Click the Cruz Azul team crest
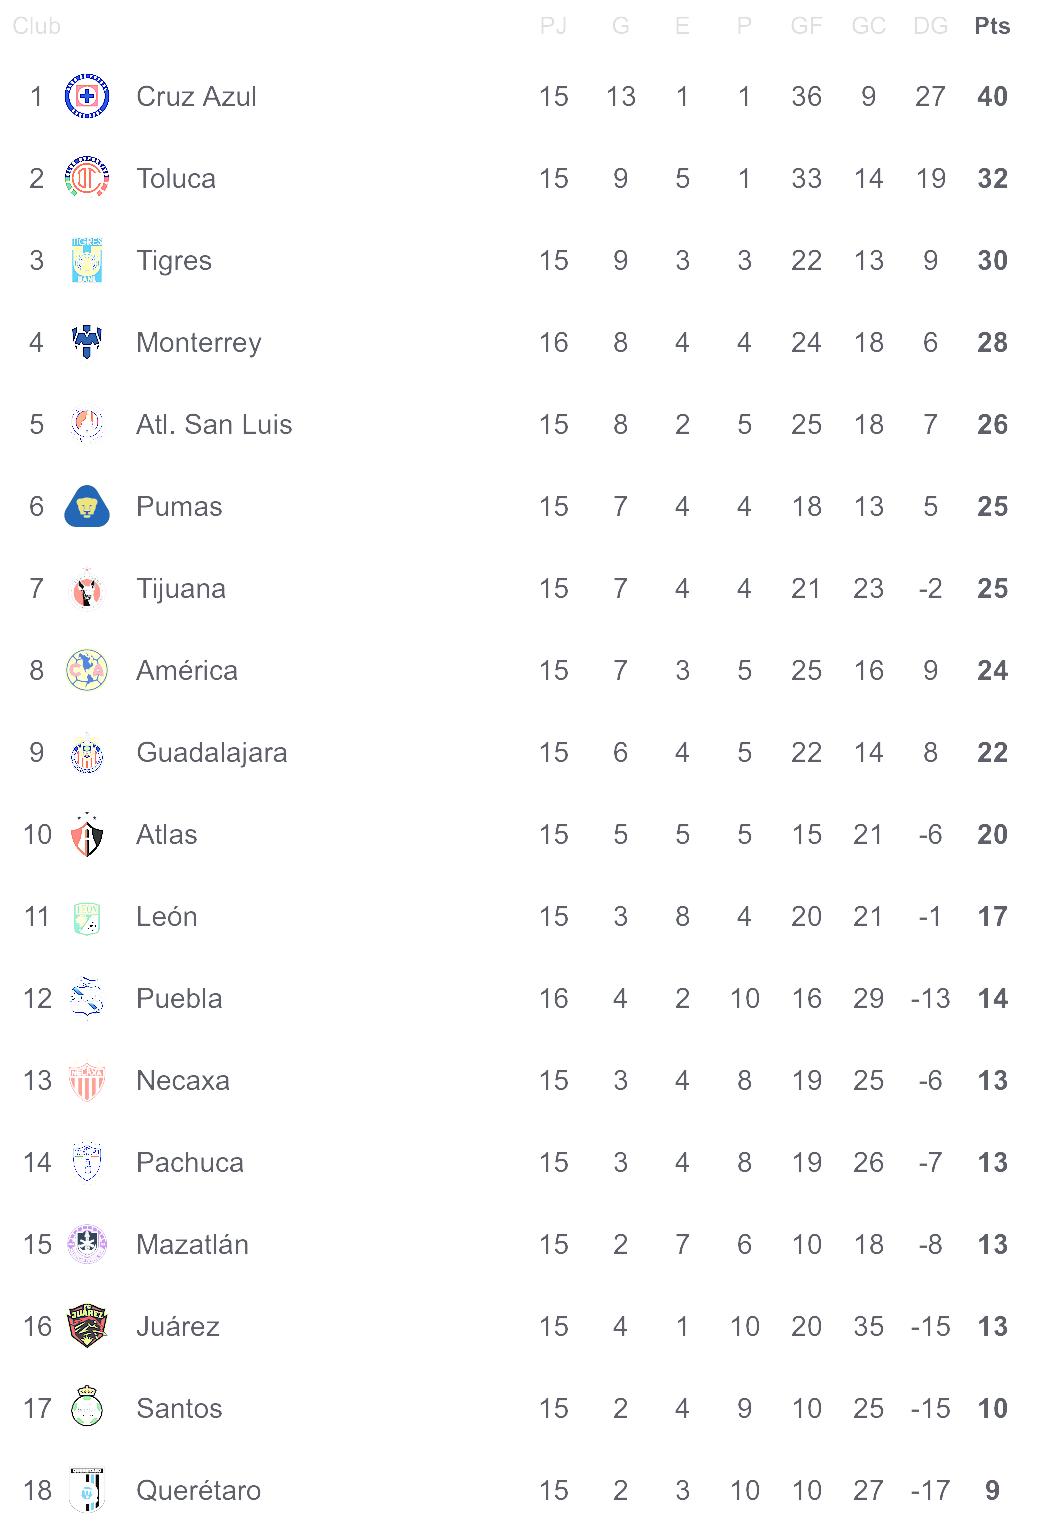This screenshot has width=1038, height=1526. point(87,97)
